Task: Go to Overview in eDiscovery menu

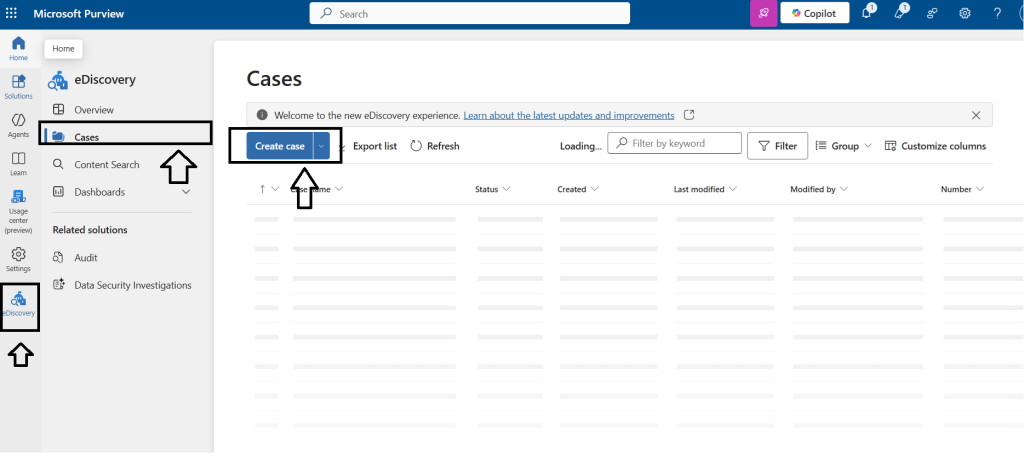Action: coord(94,110)
